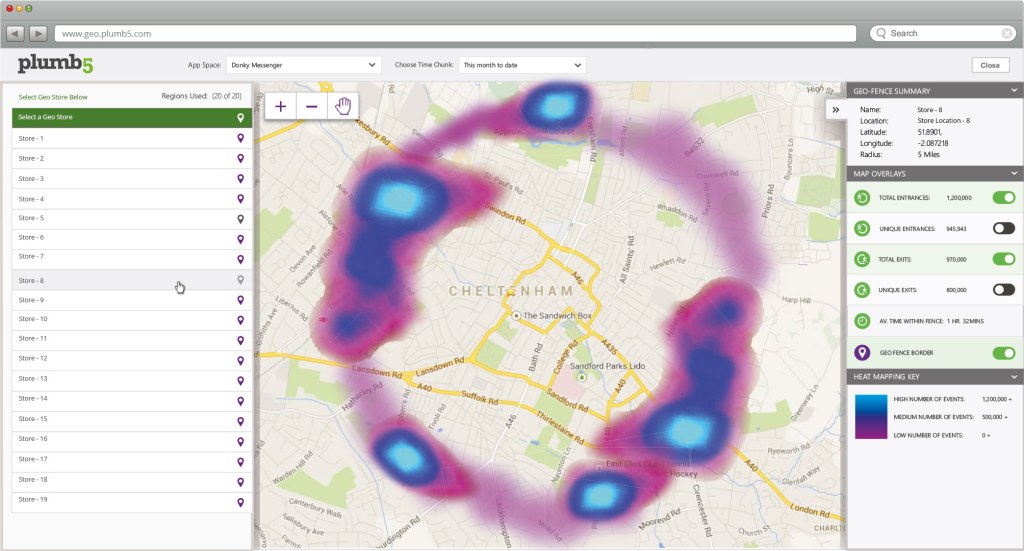1024x551 pixels.
Task: Click the heat mapping gradient color key
Action: click(x=871, y=417)
